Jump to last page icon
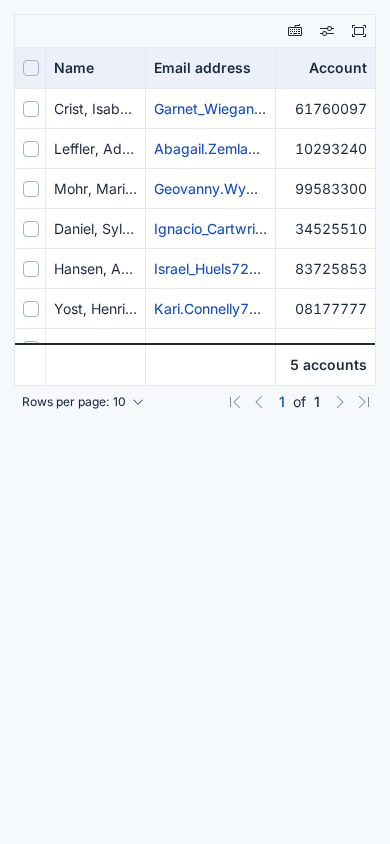 (x=364, y=402)
